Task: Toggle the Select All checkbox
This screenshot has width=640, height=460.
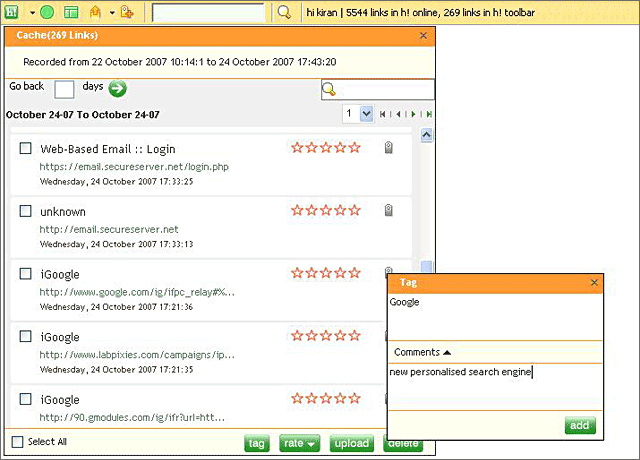Action: tap(17, 442)
